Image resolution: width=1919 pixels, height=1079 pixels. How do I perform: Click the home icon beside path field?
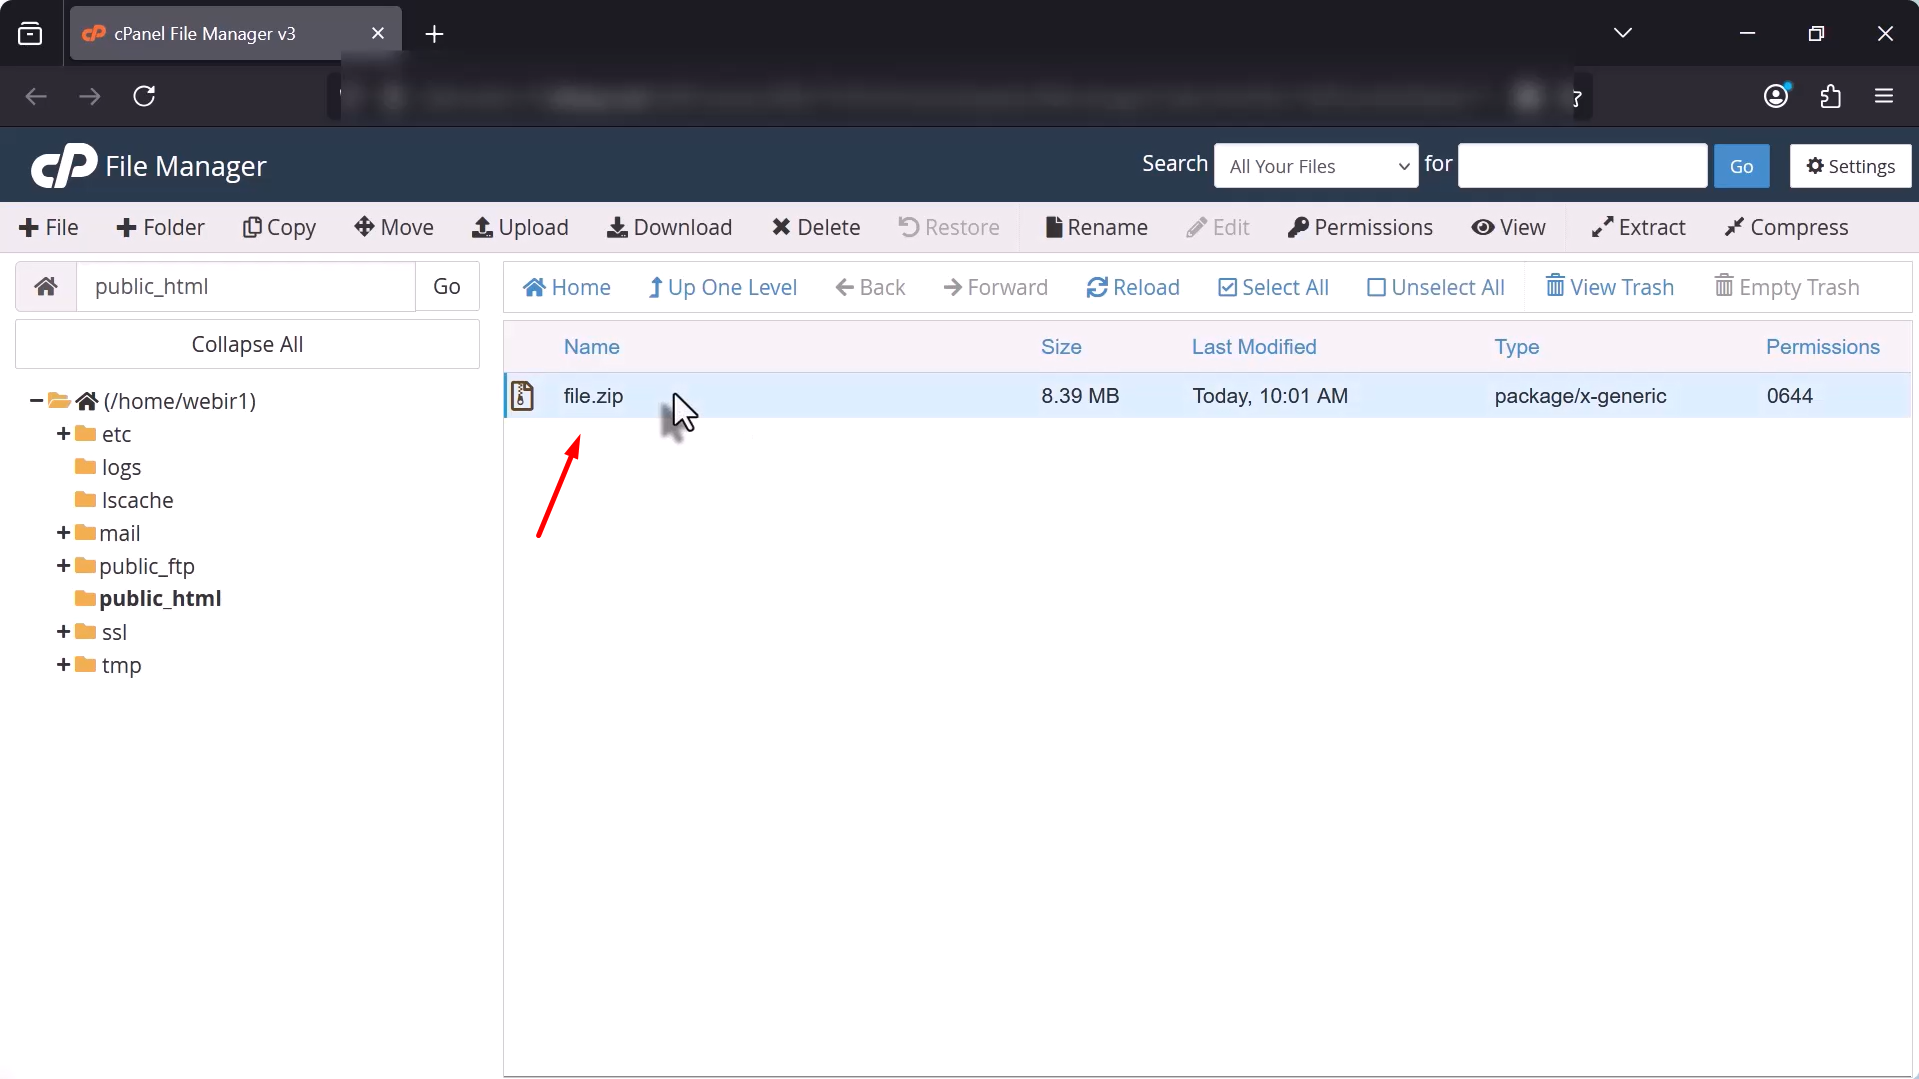[46, 287]
